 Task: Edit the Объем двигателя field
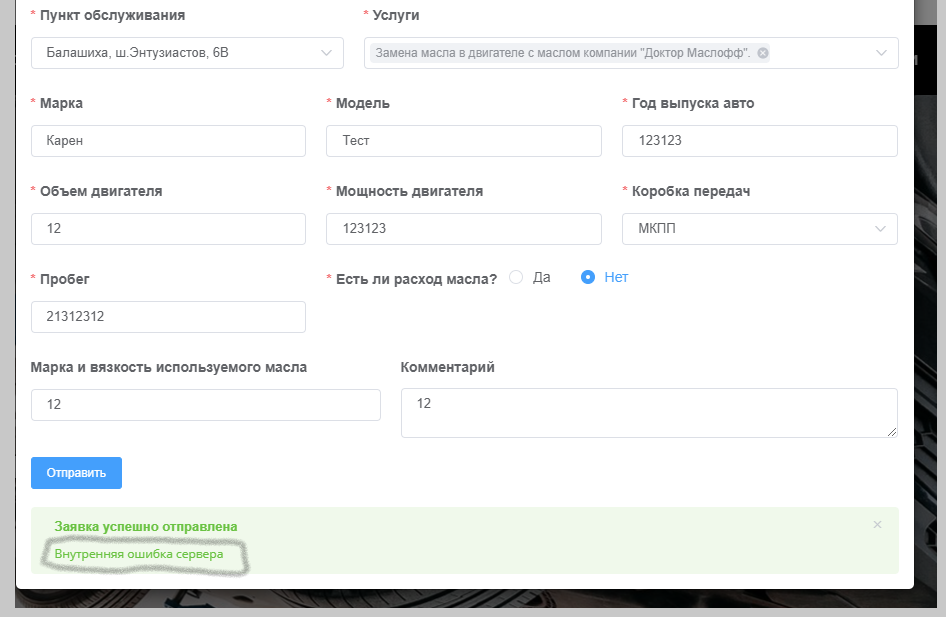click(x=168, y=229)
